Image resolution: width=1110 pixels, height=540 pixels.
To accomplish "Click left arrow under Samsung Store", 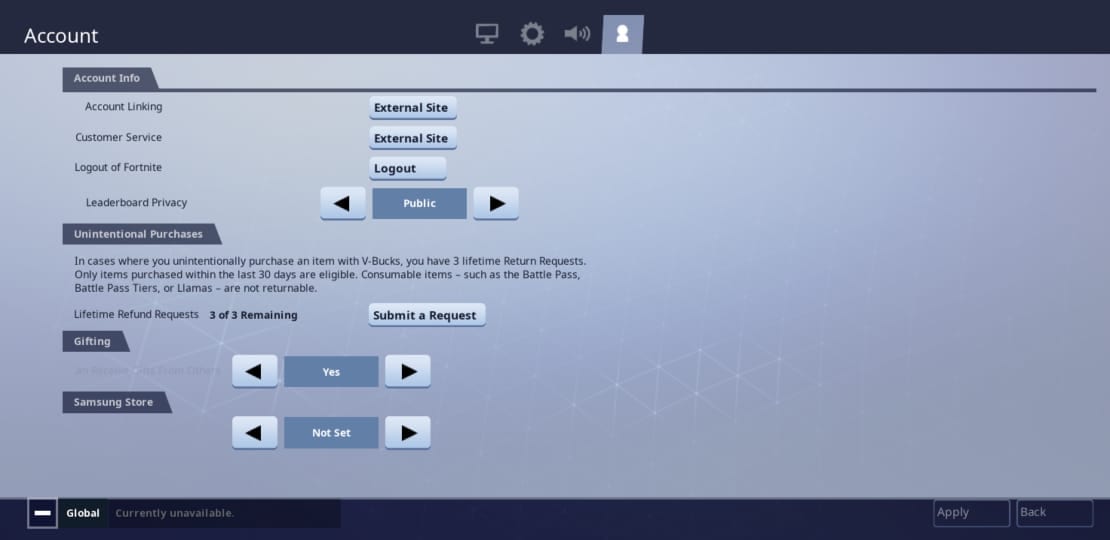I will coord(254,433).
